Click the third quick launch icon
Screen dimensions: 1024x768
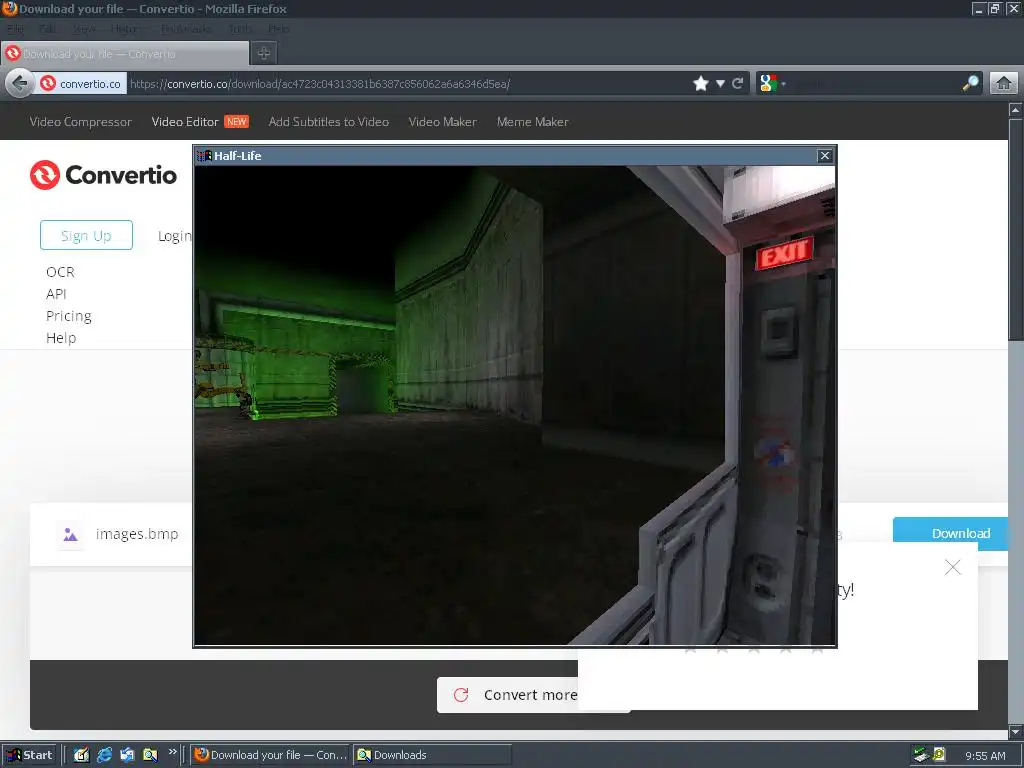(x=127, y=755)
